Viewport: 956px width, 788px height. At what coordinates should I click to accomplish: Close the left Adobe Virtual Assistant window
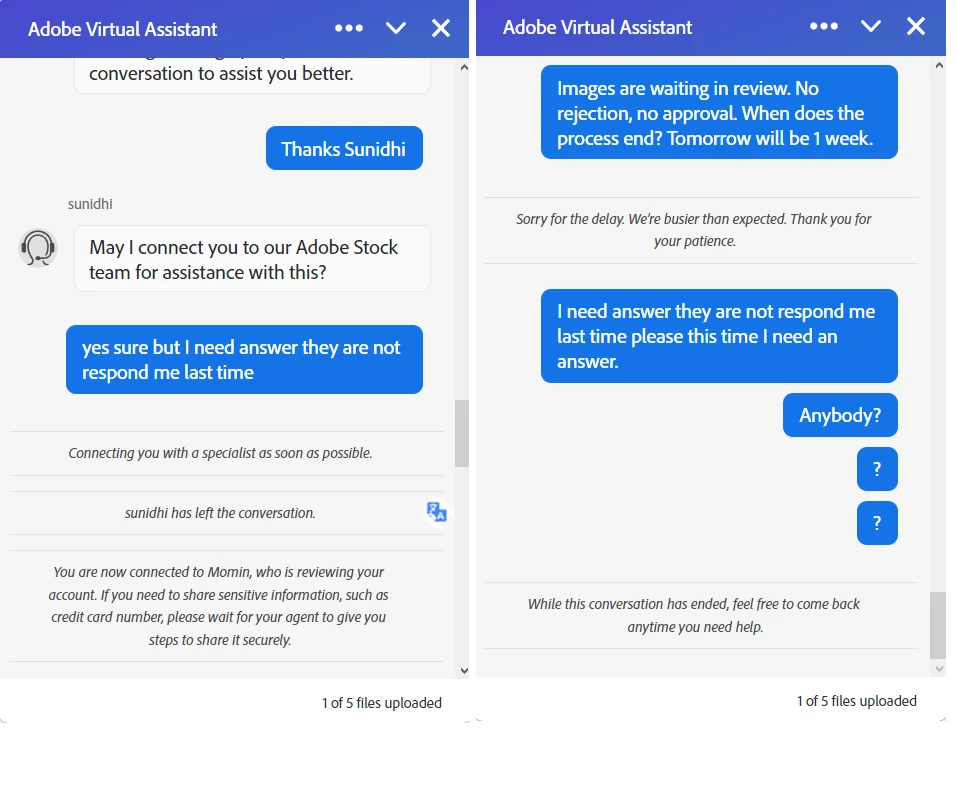tap(441, 28)
